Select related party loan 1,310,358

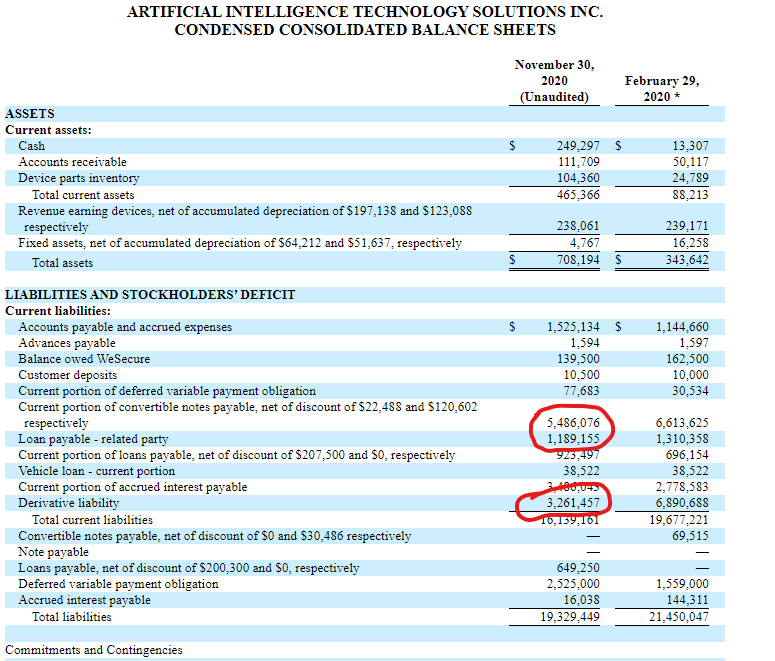coord(682,439)
